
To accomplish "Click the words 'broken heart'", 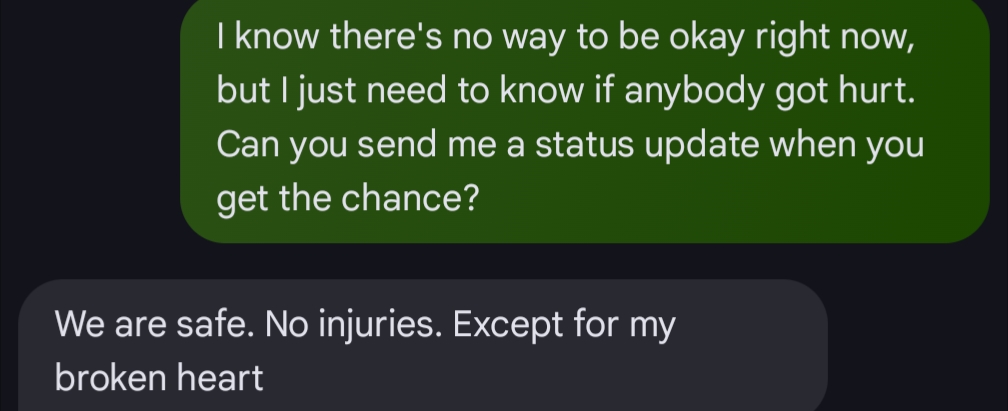I will [x=159, y=377].
